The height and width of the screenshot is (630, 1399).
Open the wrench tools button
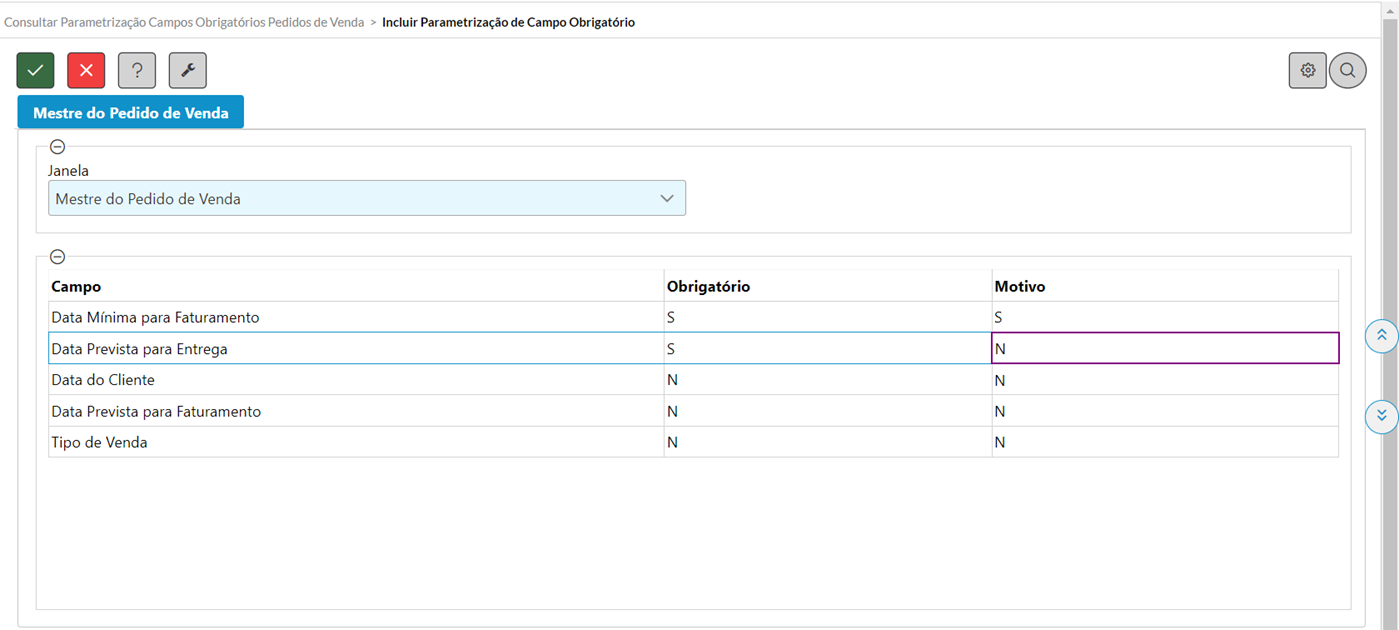(188, 70)
